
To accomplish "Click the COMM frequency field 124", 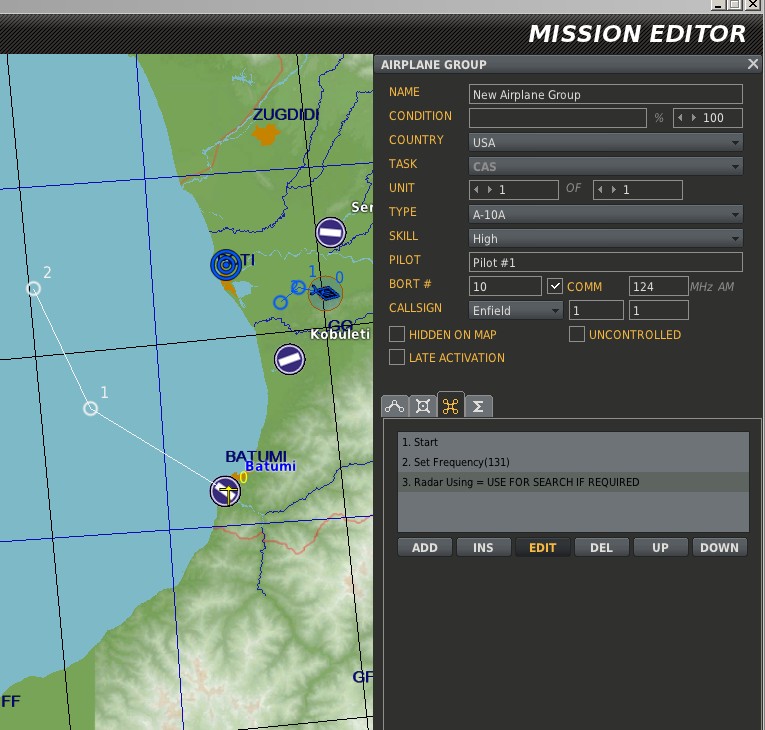I will [x=658, y=286].
